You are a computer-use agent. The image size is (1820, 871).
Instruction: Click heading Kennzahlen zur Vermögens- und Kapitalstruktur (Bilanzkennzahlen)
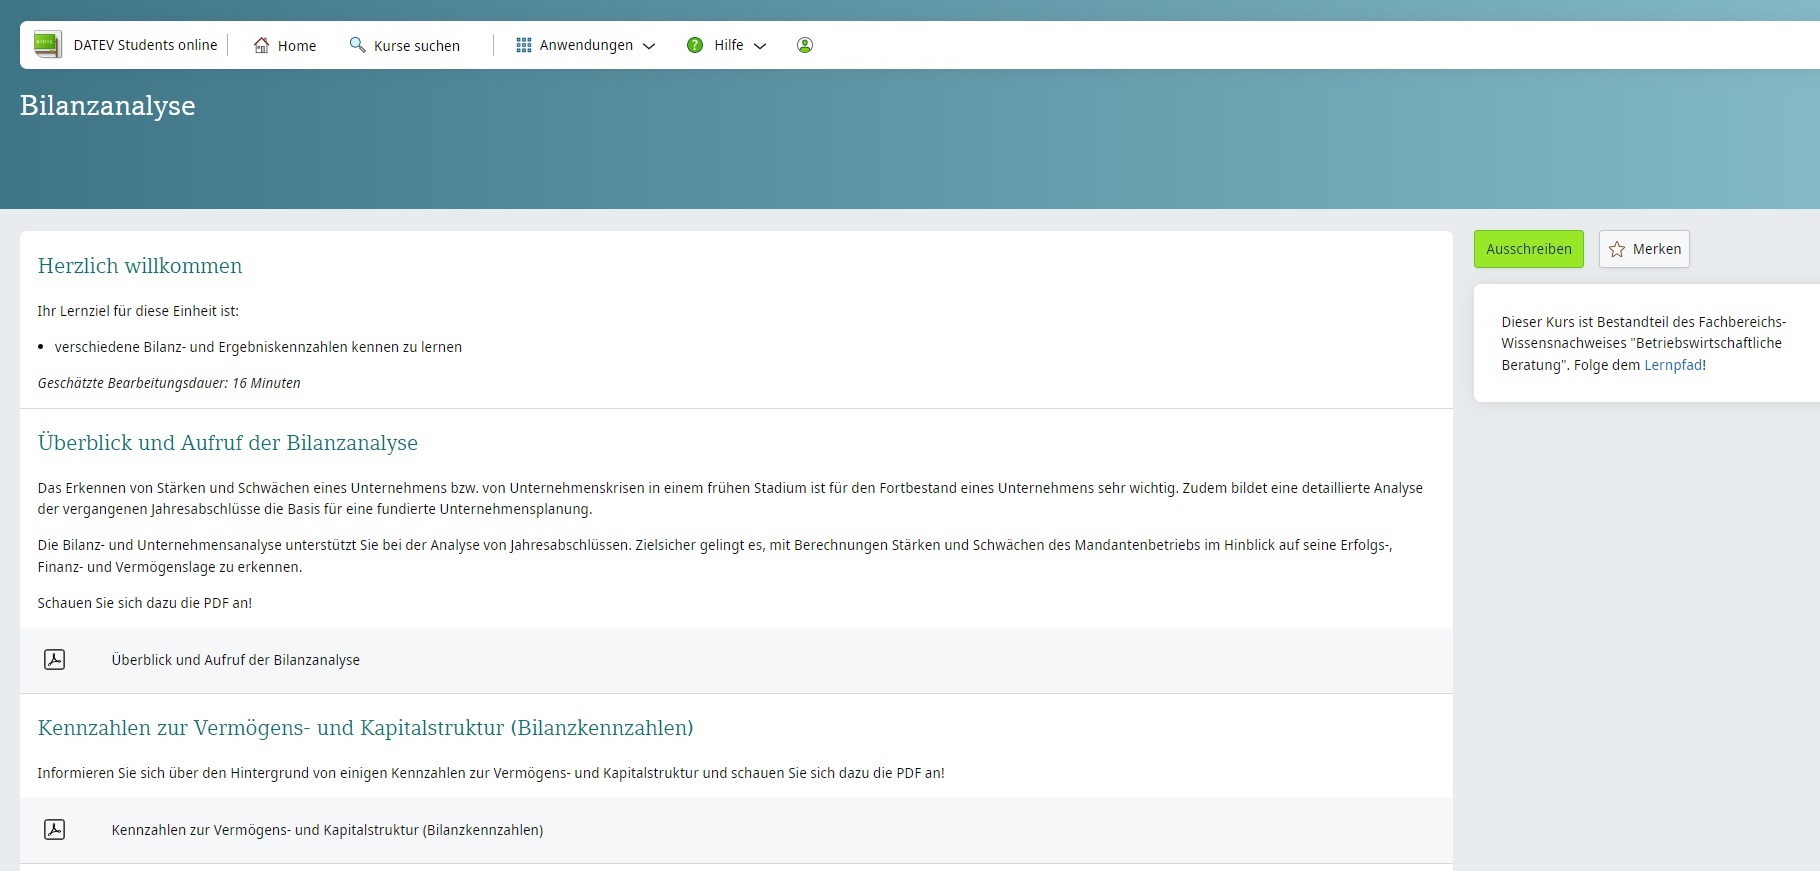(365, 728)
